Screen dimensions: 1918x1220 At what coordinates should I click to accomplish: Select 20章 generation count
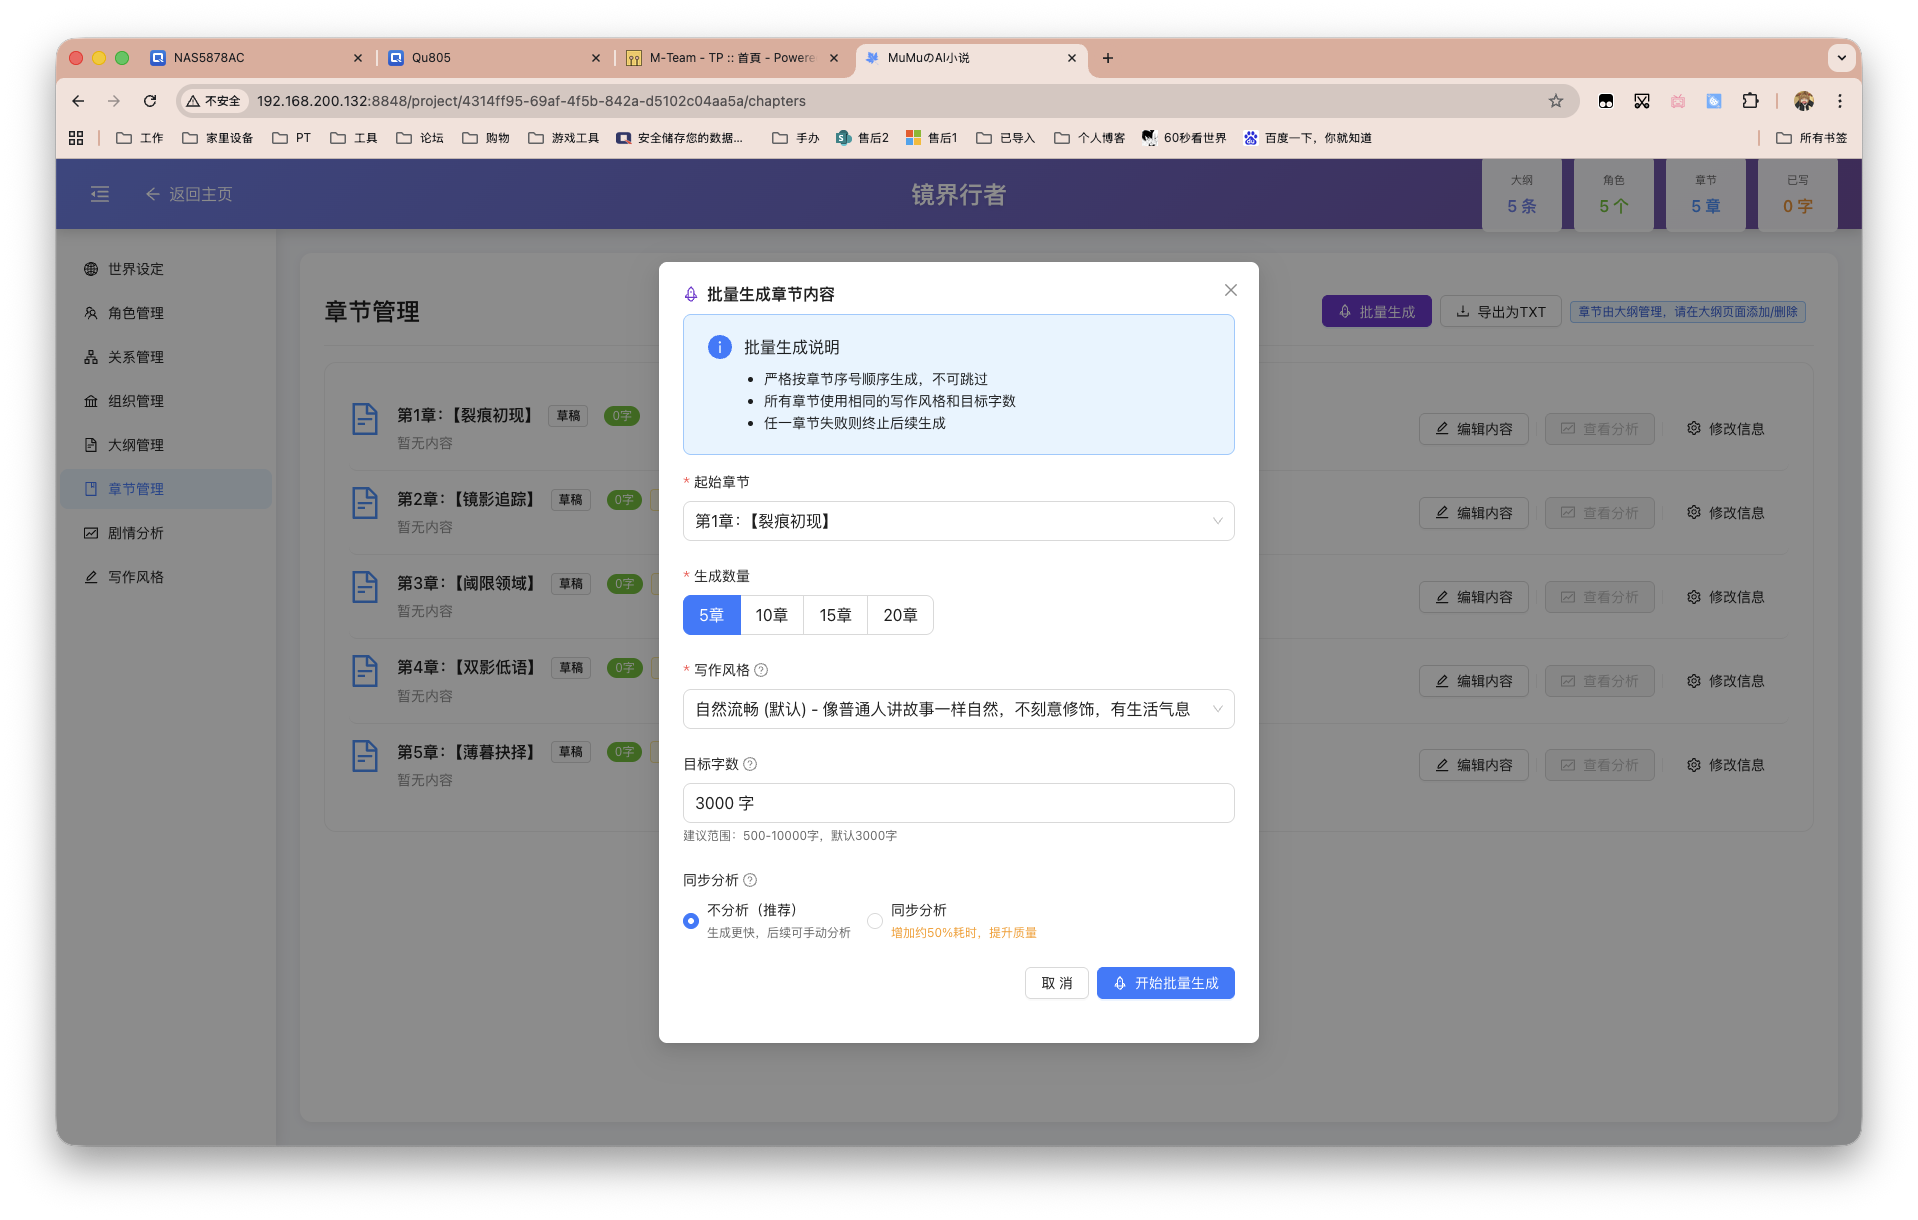point(899,614)
